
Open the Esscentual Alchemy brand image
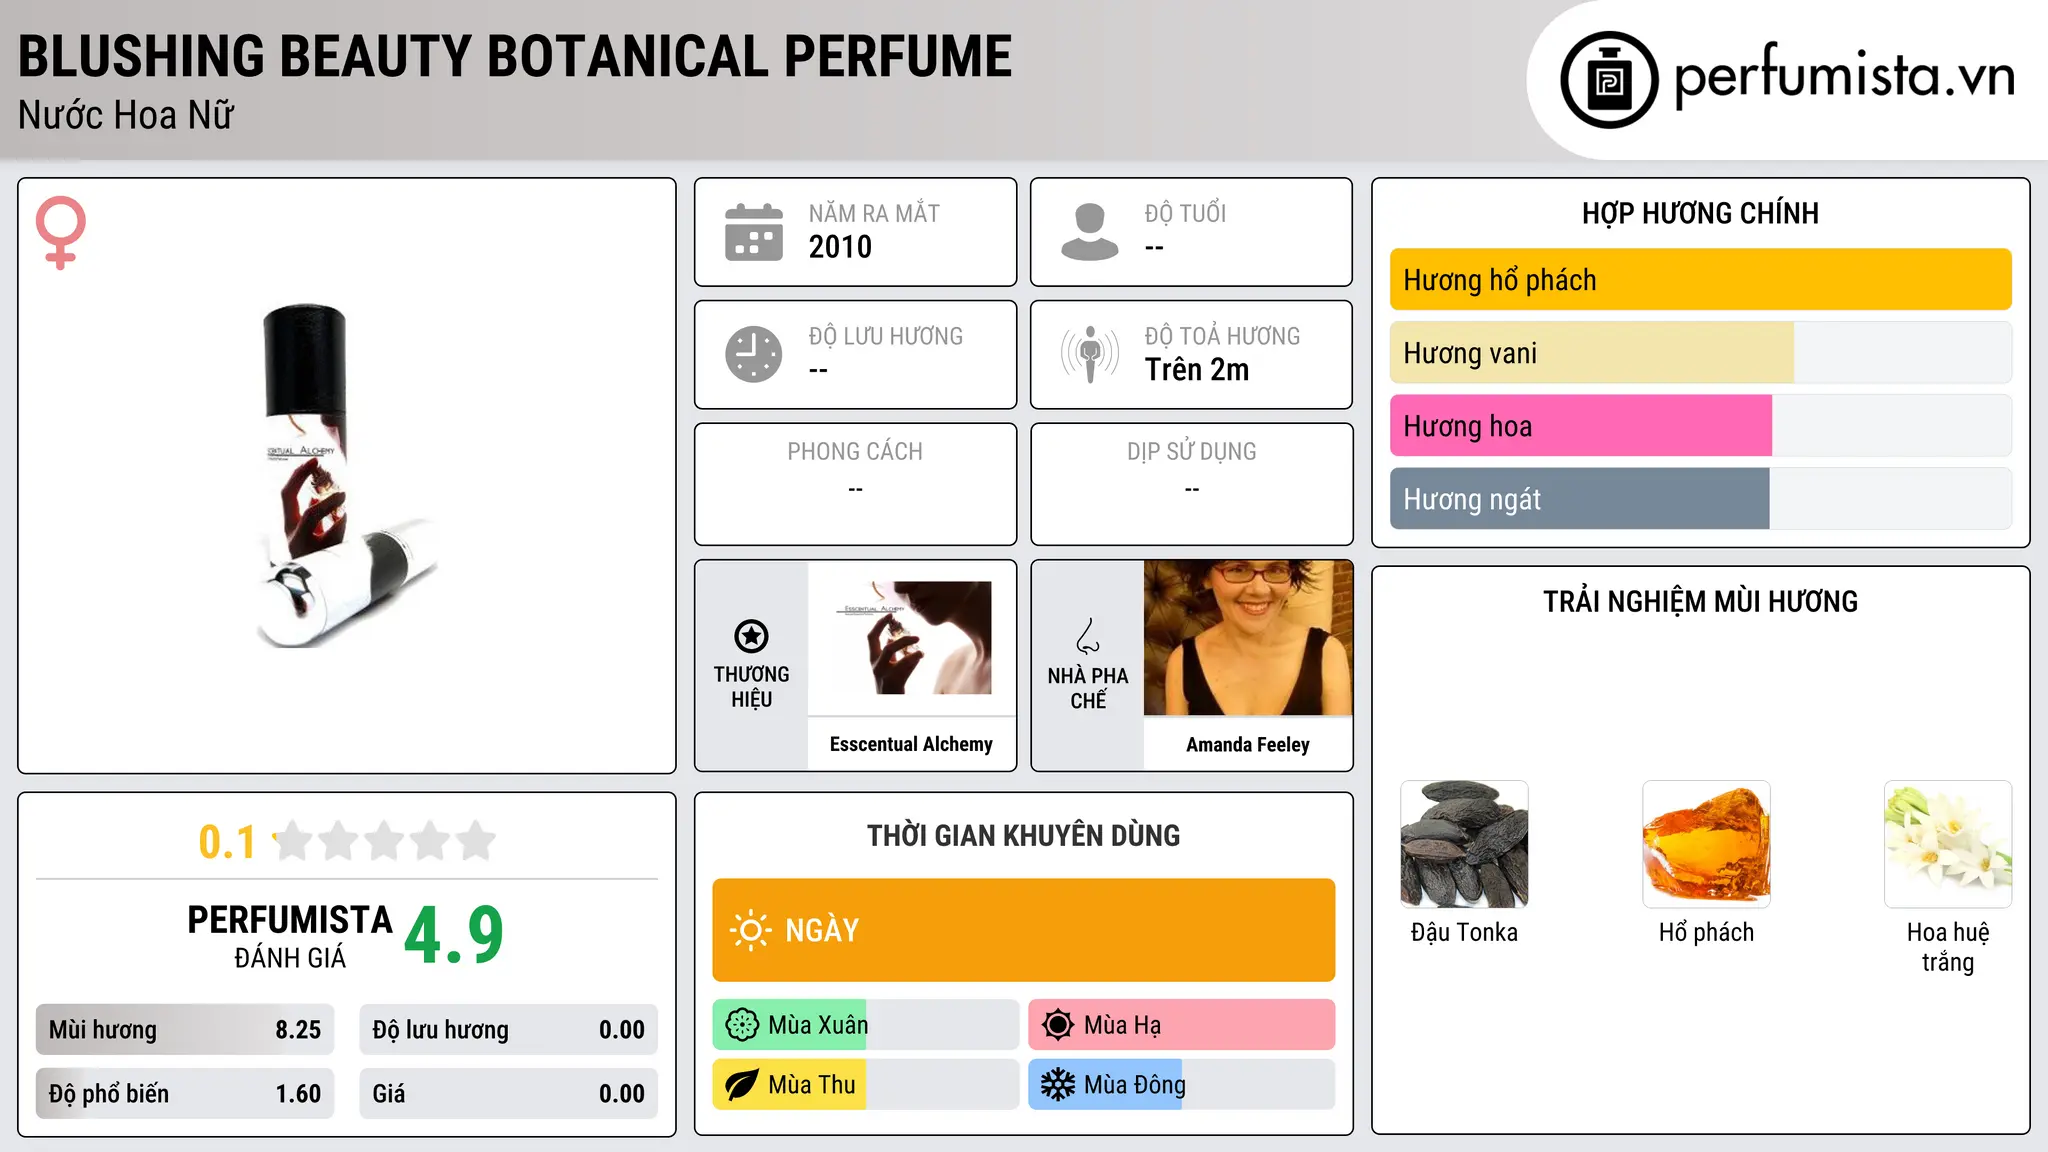pos(912,638)
